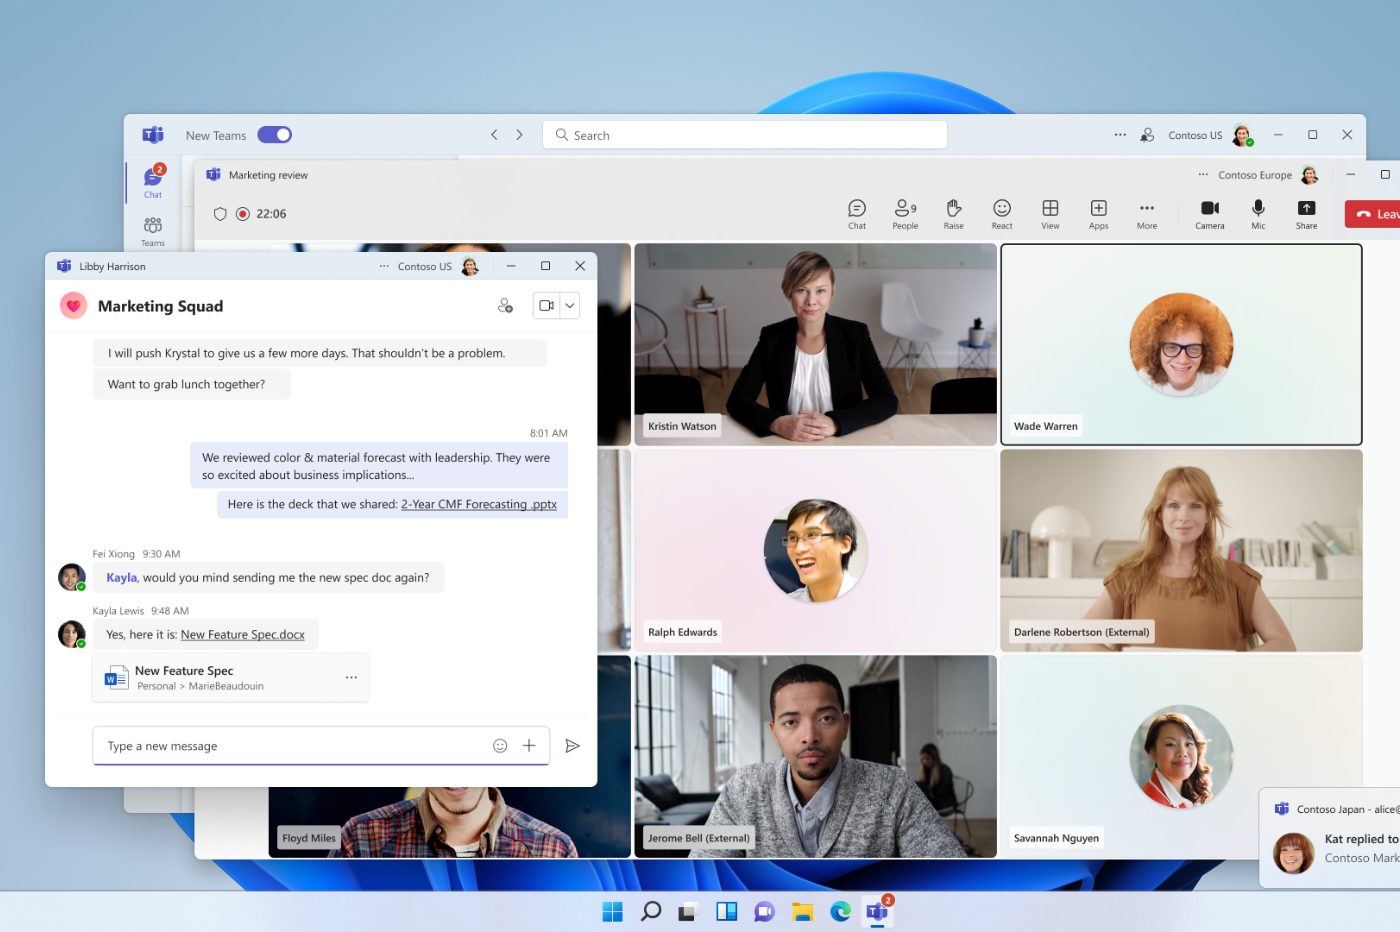1400x932 pixels.
Task: Select Kristin Watson's video tile
Action: [x=815, y=344]
